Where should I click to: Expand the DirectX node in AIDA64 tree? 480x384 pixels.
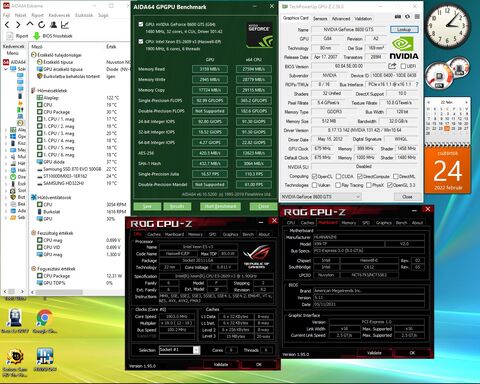[6, 177]
